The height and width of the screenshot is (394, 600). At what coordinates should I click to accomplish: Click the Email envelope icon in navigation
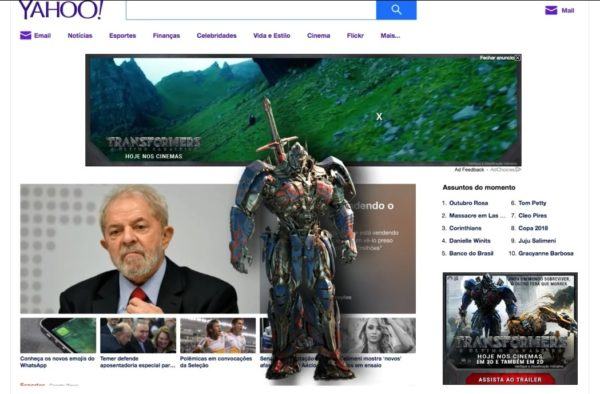coord(26,35)
